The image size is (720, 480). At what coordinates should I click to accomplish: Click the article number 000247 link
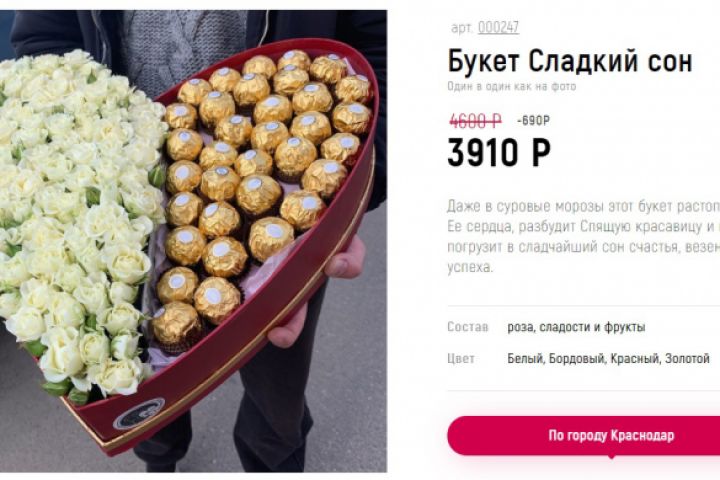click(498, 28)
